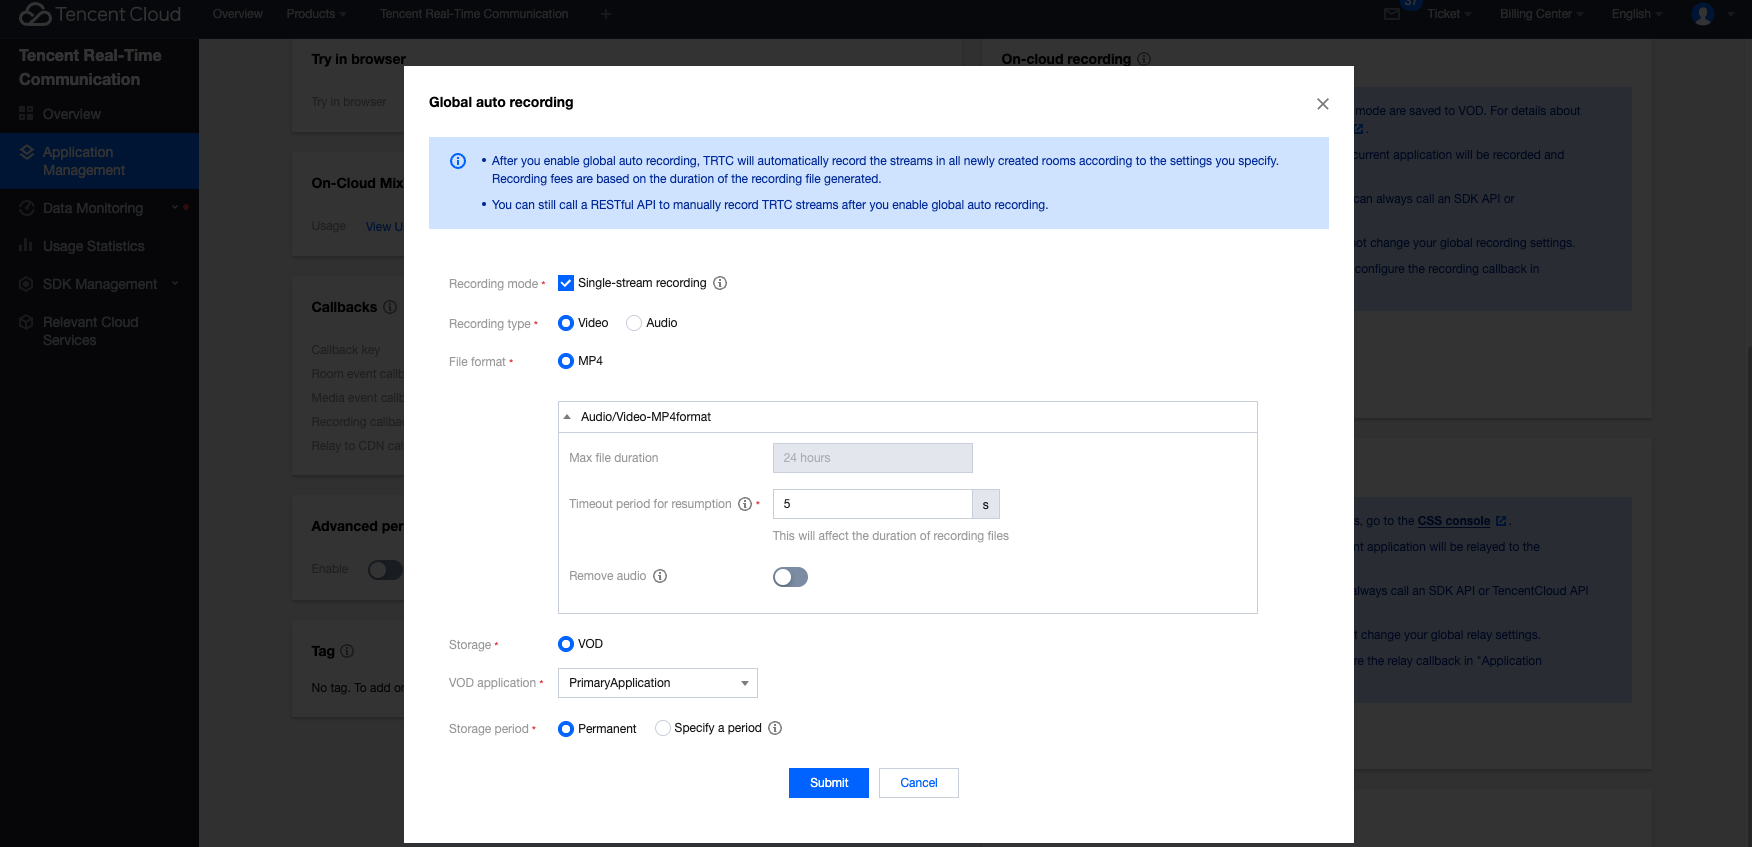Screen dimensions: 1752x847
Task: Click the user account avatar icon
Action: (x=1703, y=14)
